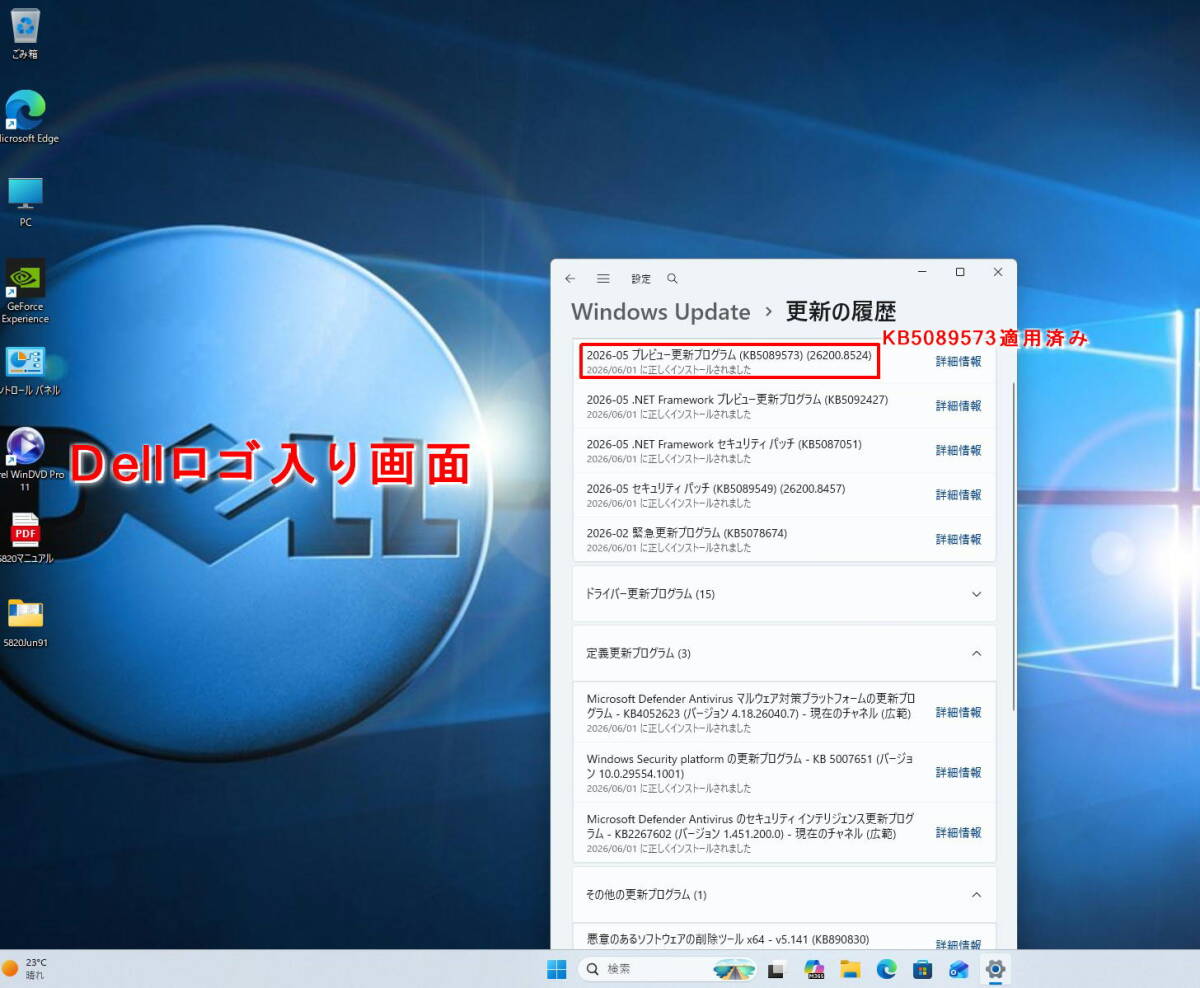The image size is (1200, 988).
Task: Open details link for KB890830 removal tool
Action: coord(958,944)
